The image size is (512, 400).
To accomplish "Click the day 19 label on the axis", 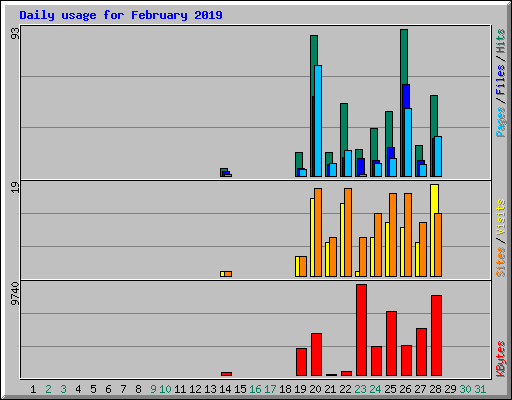I will tap(300, 389).
